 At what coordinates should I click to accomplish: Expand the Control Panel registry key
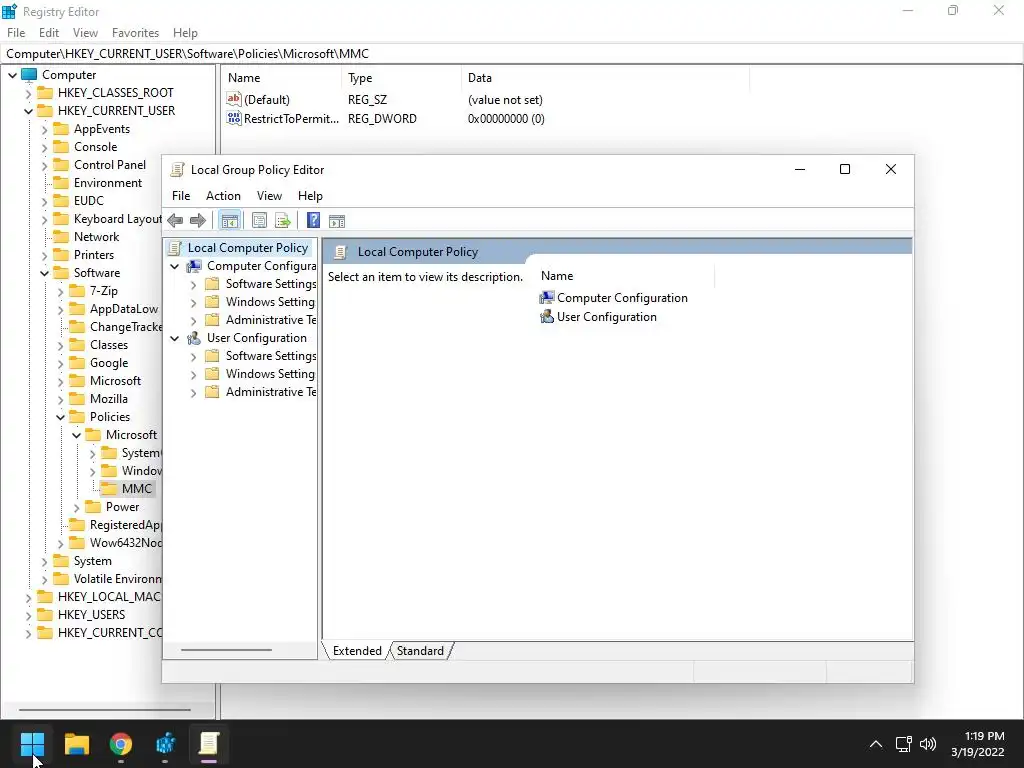point(44,165)
